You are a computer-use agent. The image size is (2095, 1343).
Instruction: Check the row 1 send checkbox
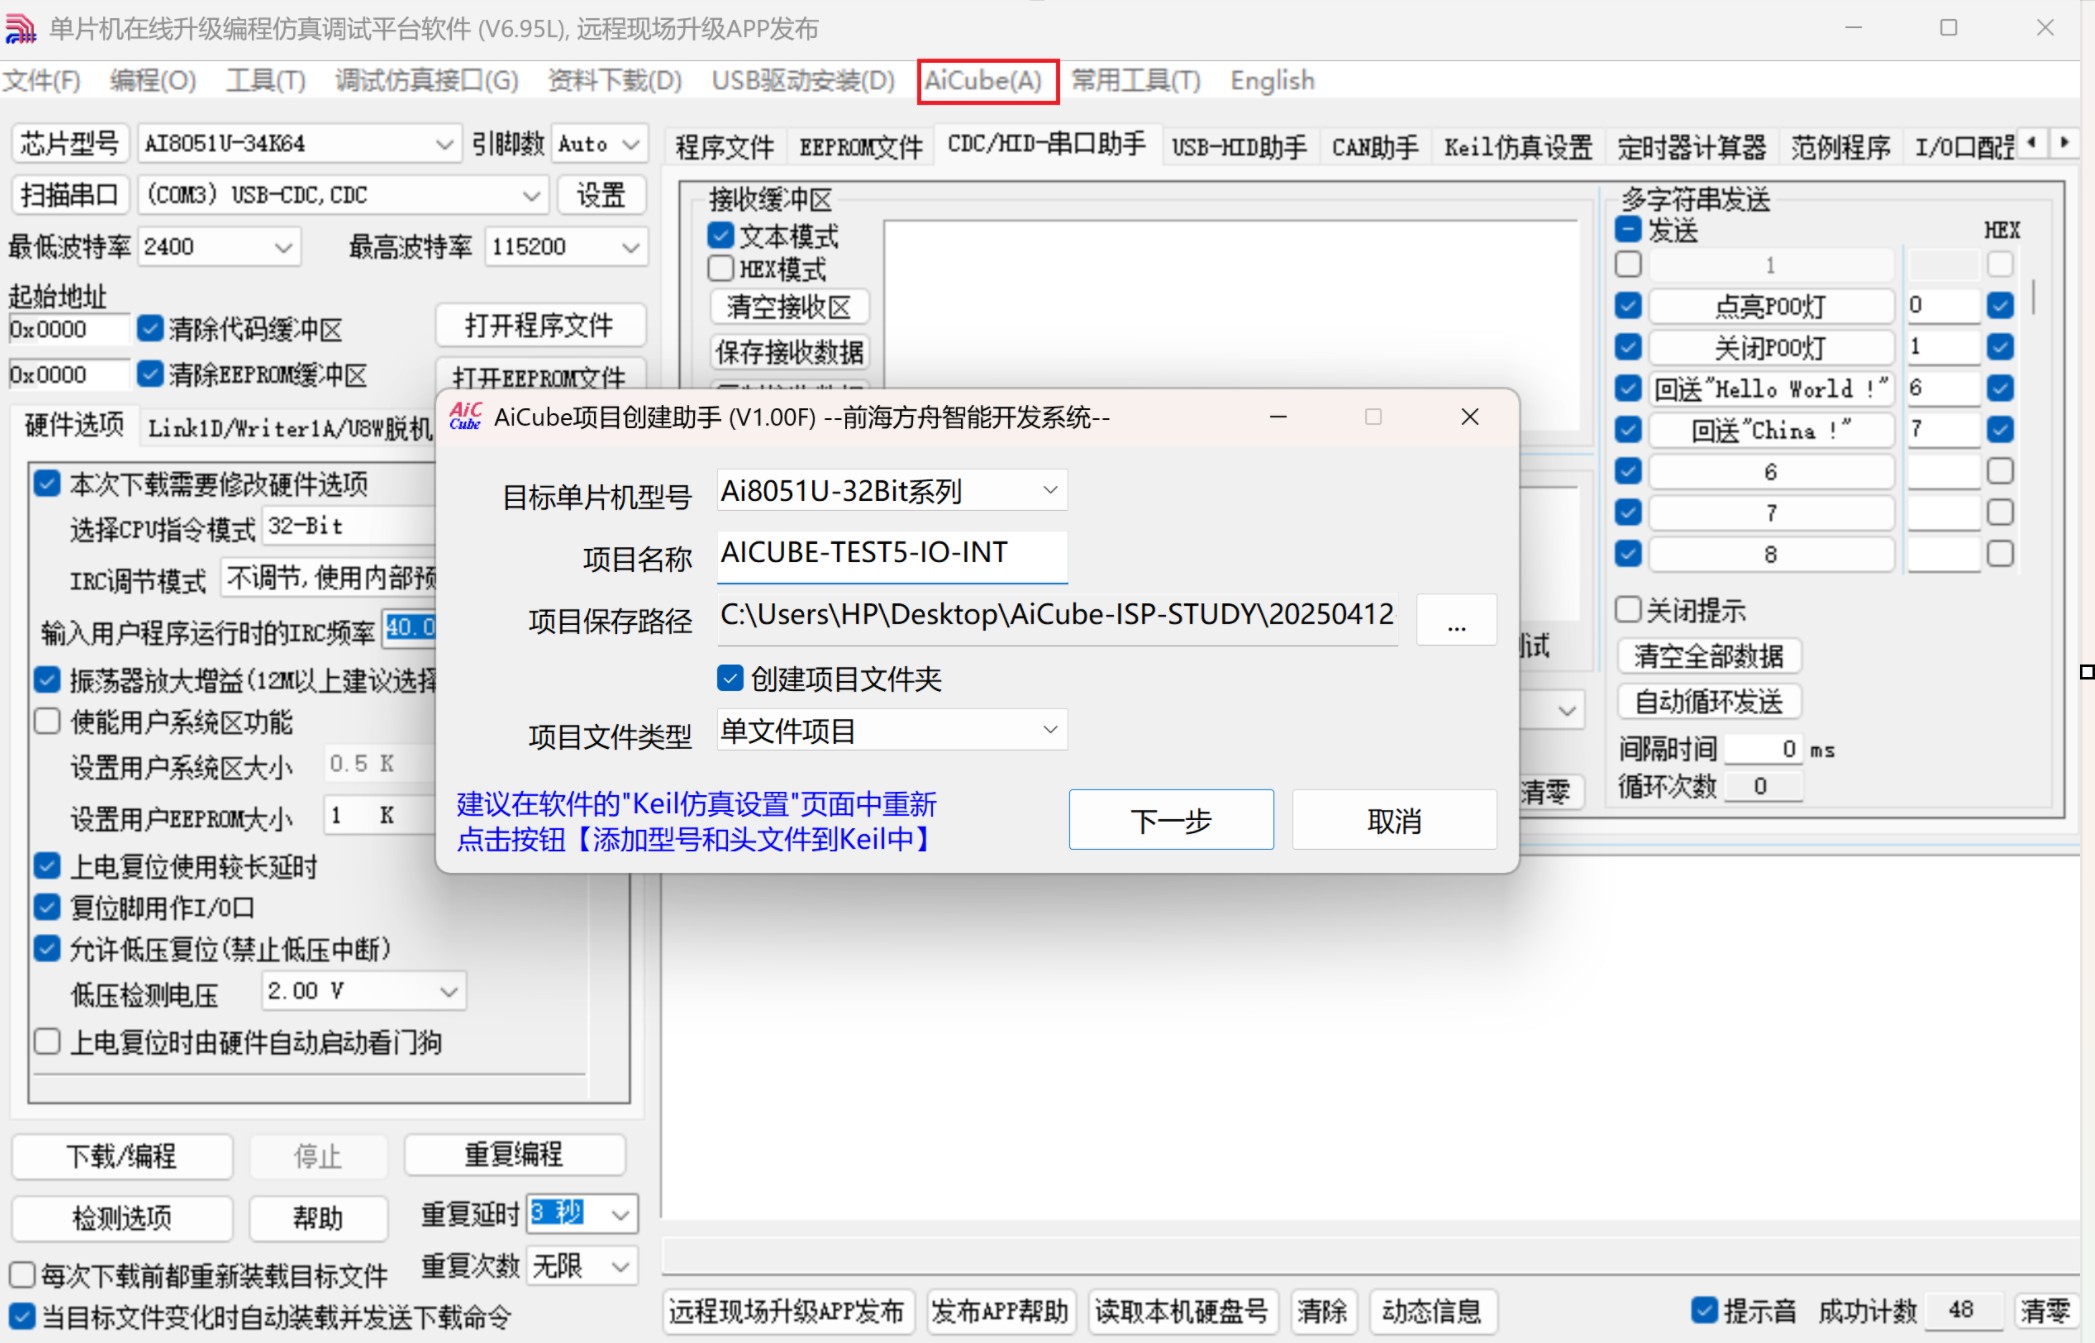pyautogui.click(x=1628, y=264)
